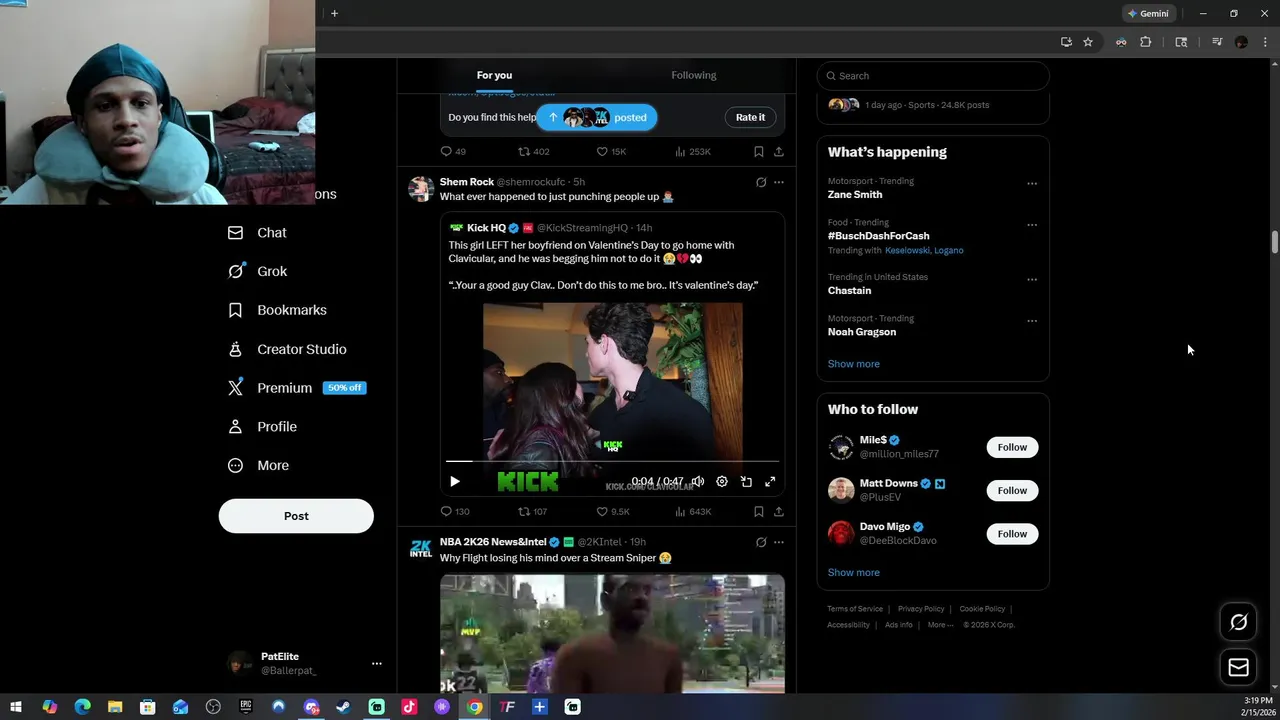Mute the Kick HQ video
Viewport: 1280px width, 720px height.
pos(698,481)
